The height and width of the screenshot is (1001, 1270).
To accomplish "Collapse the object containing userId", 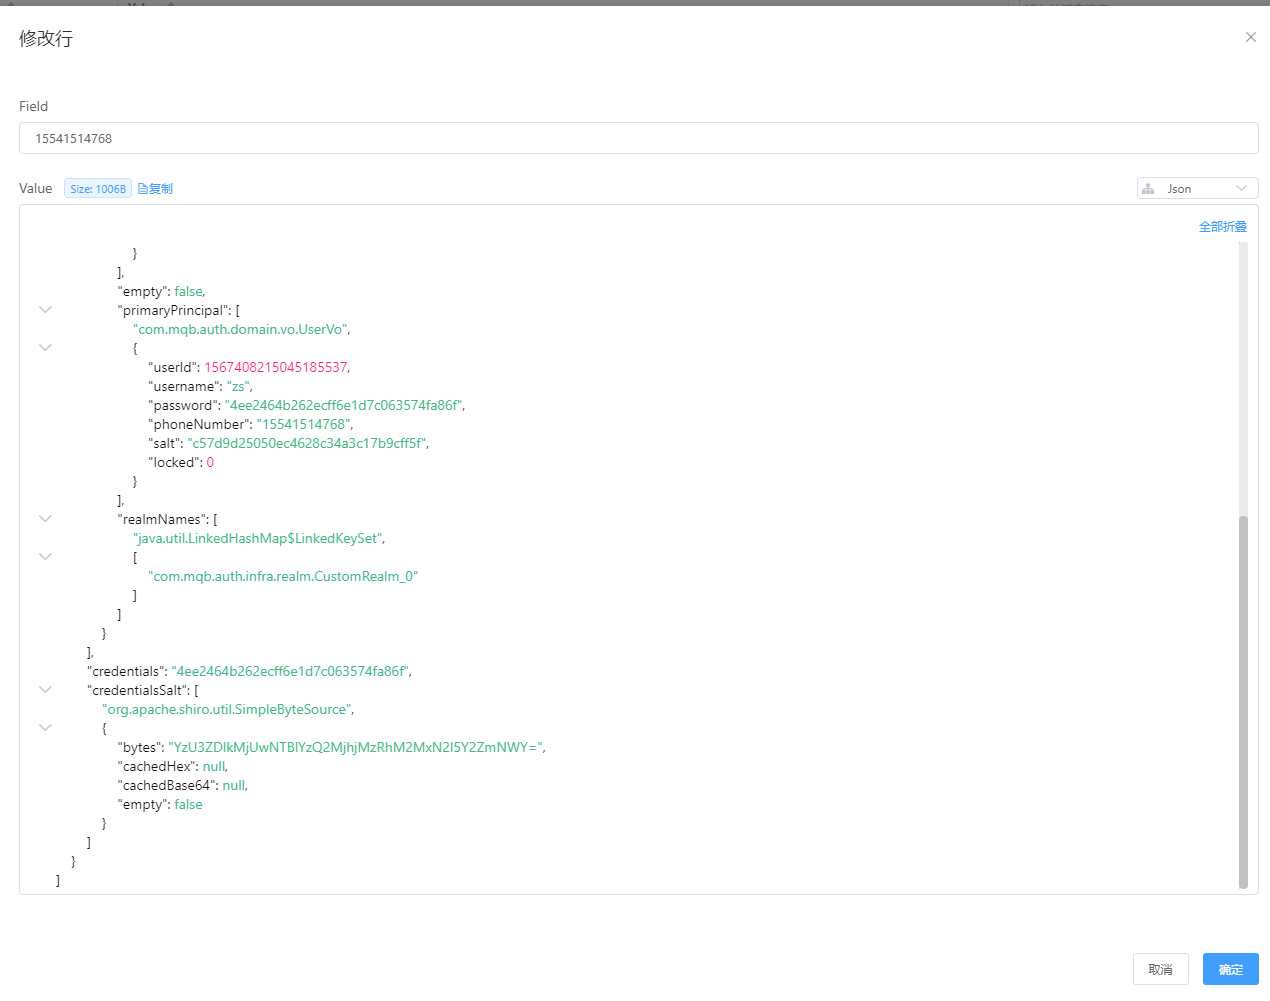I will pos(45,348).
